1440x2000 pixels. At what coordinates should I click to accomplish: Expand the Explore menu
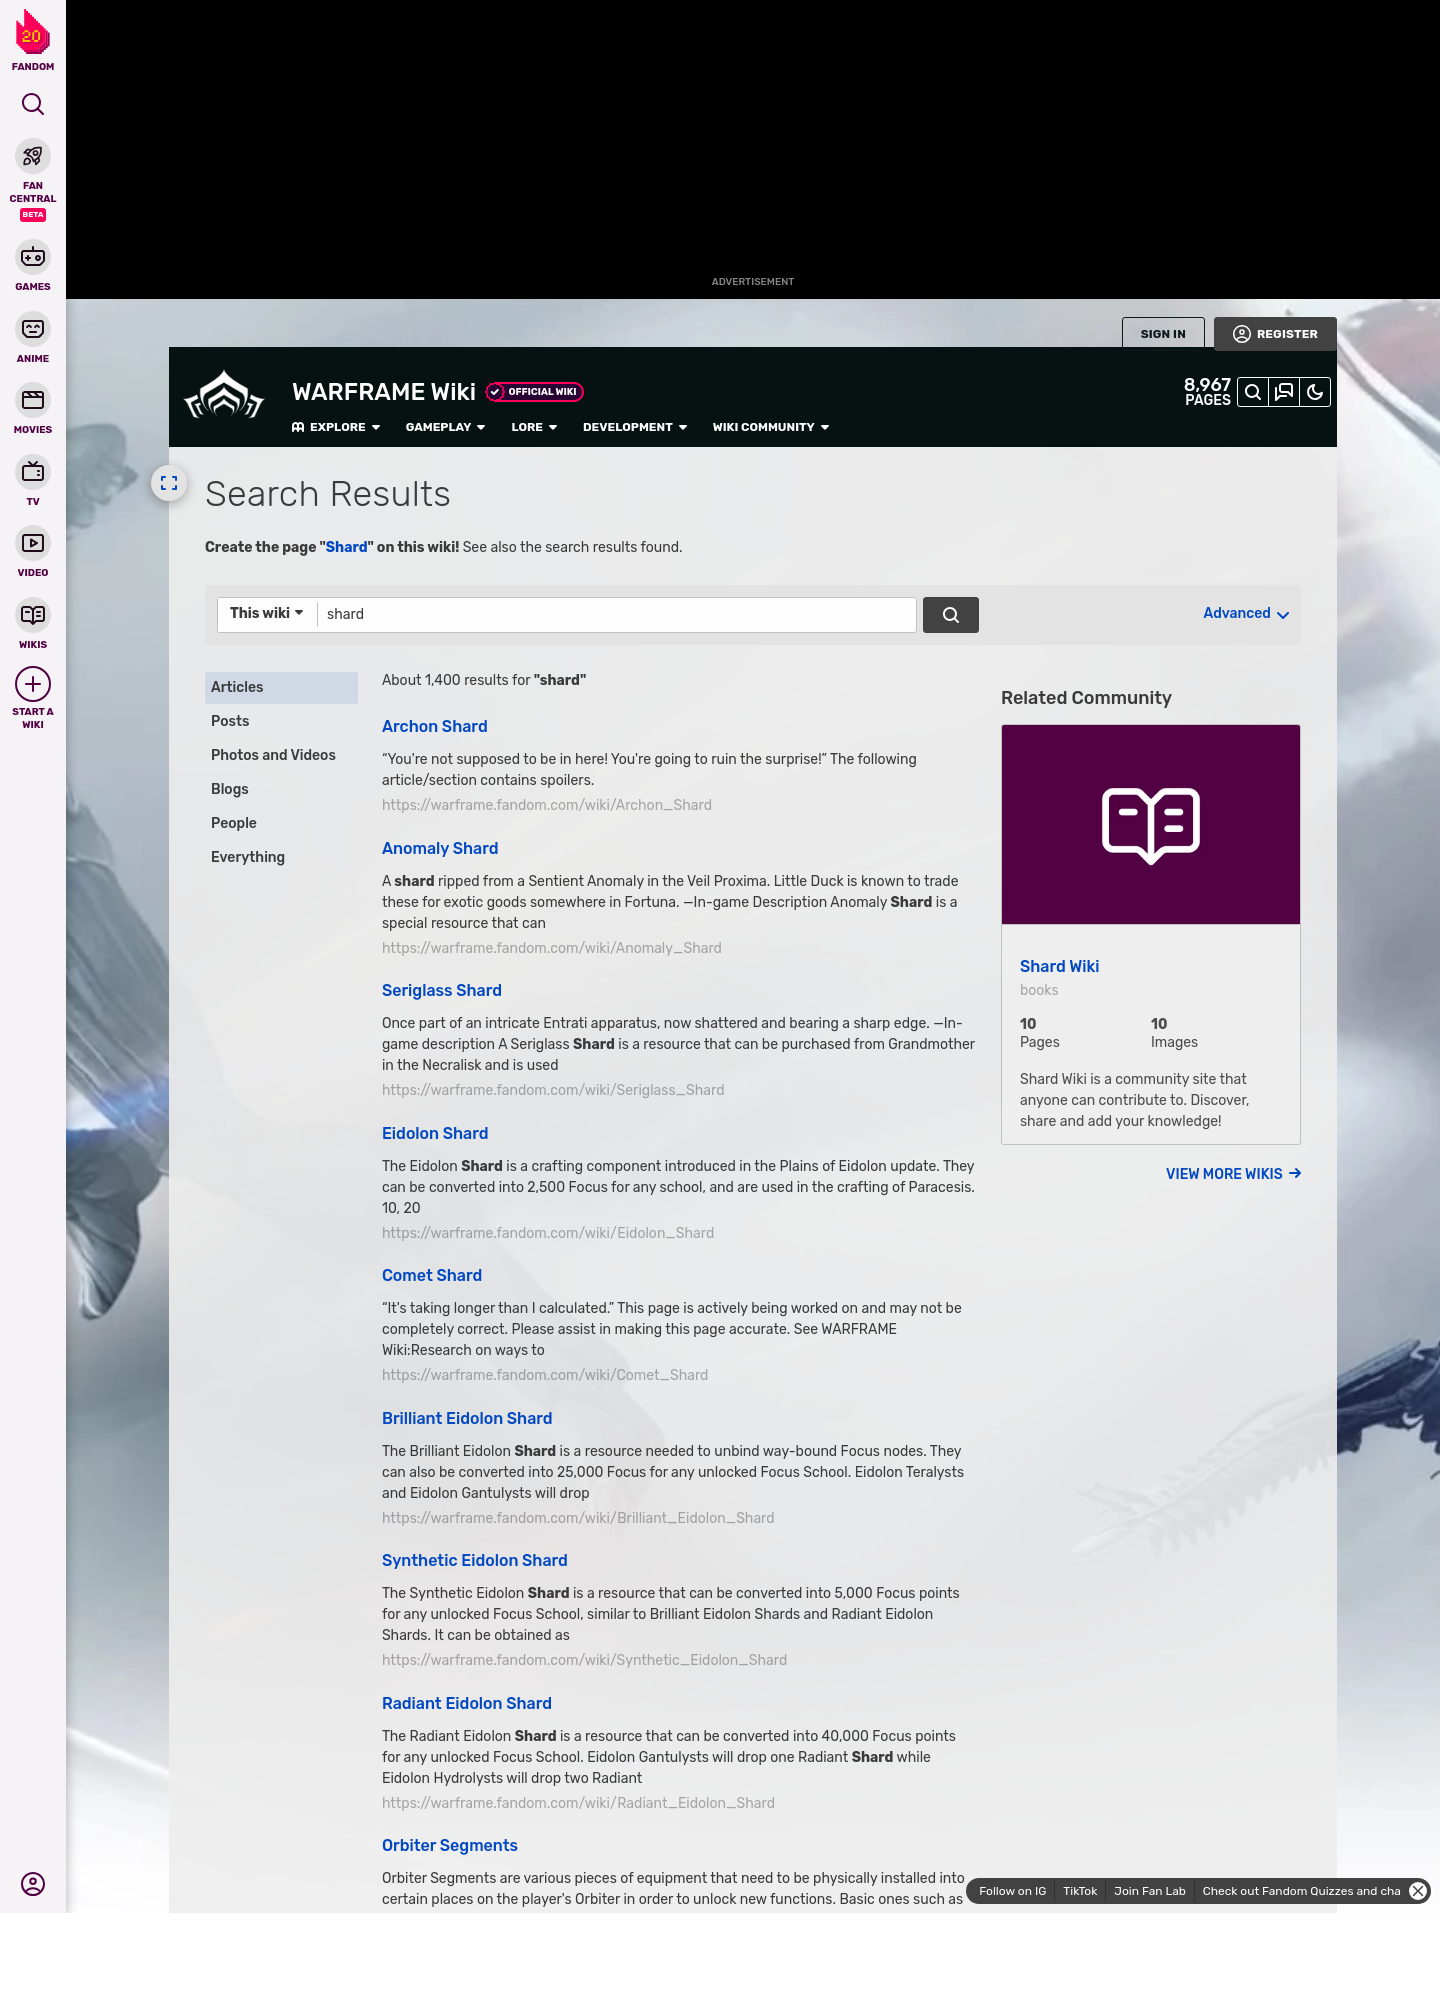tap(336, 427)
